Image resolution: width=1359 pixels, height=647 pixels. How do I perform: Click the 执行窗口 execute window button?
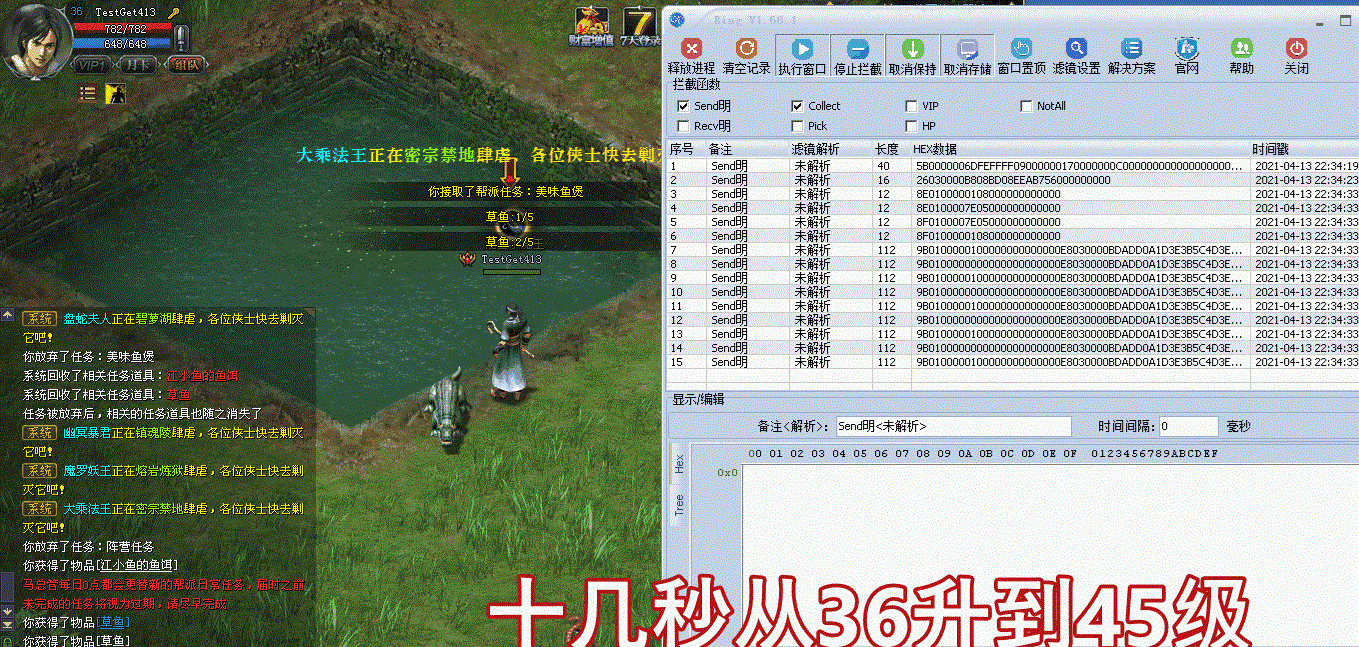tap(802, 56)
